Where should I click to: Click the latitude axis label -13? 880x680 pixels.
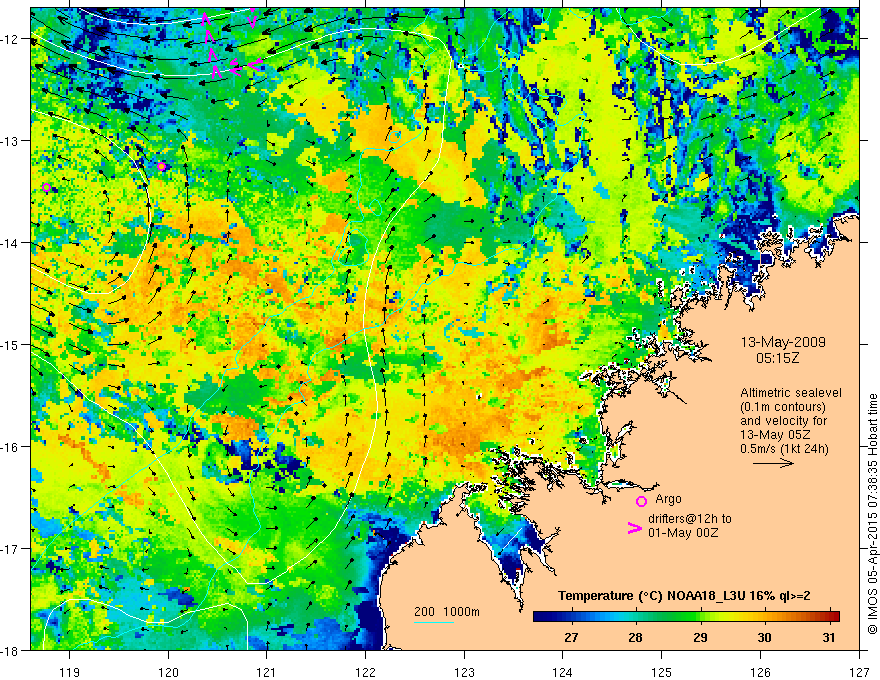tap(12, 140)
